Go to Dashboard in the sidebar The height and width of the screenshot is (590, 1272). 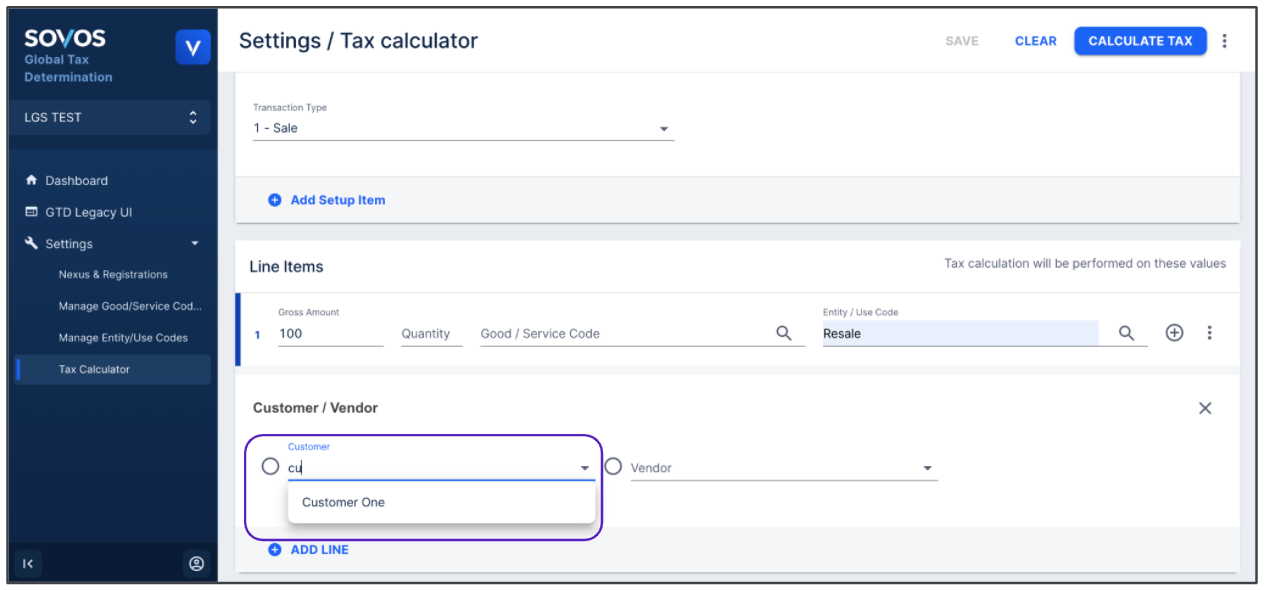point(76,181)
